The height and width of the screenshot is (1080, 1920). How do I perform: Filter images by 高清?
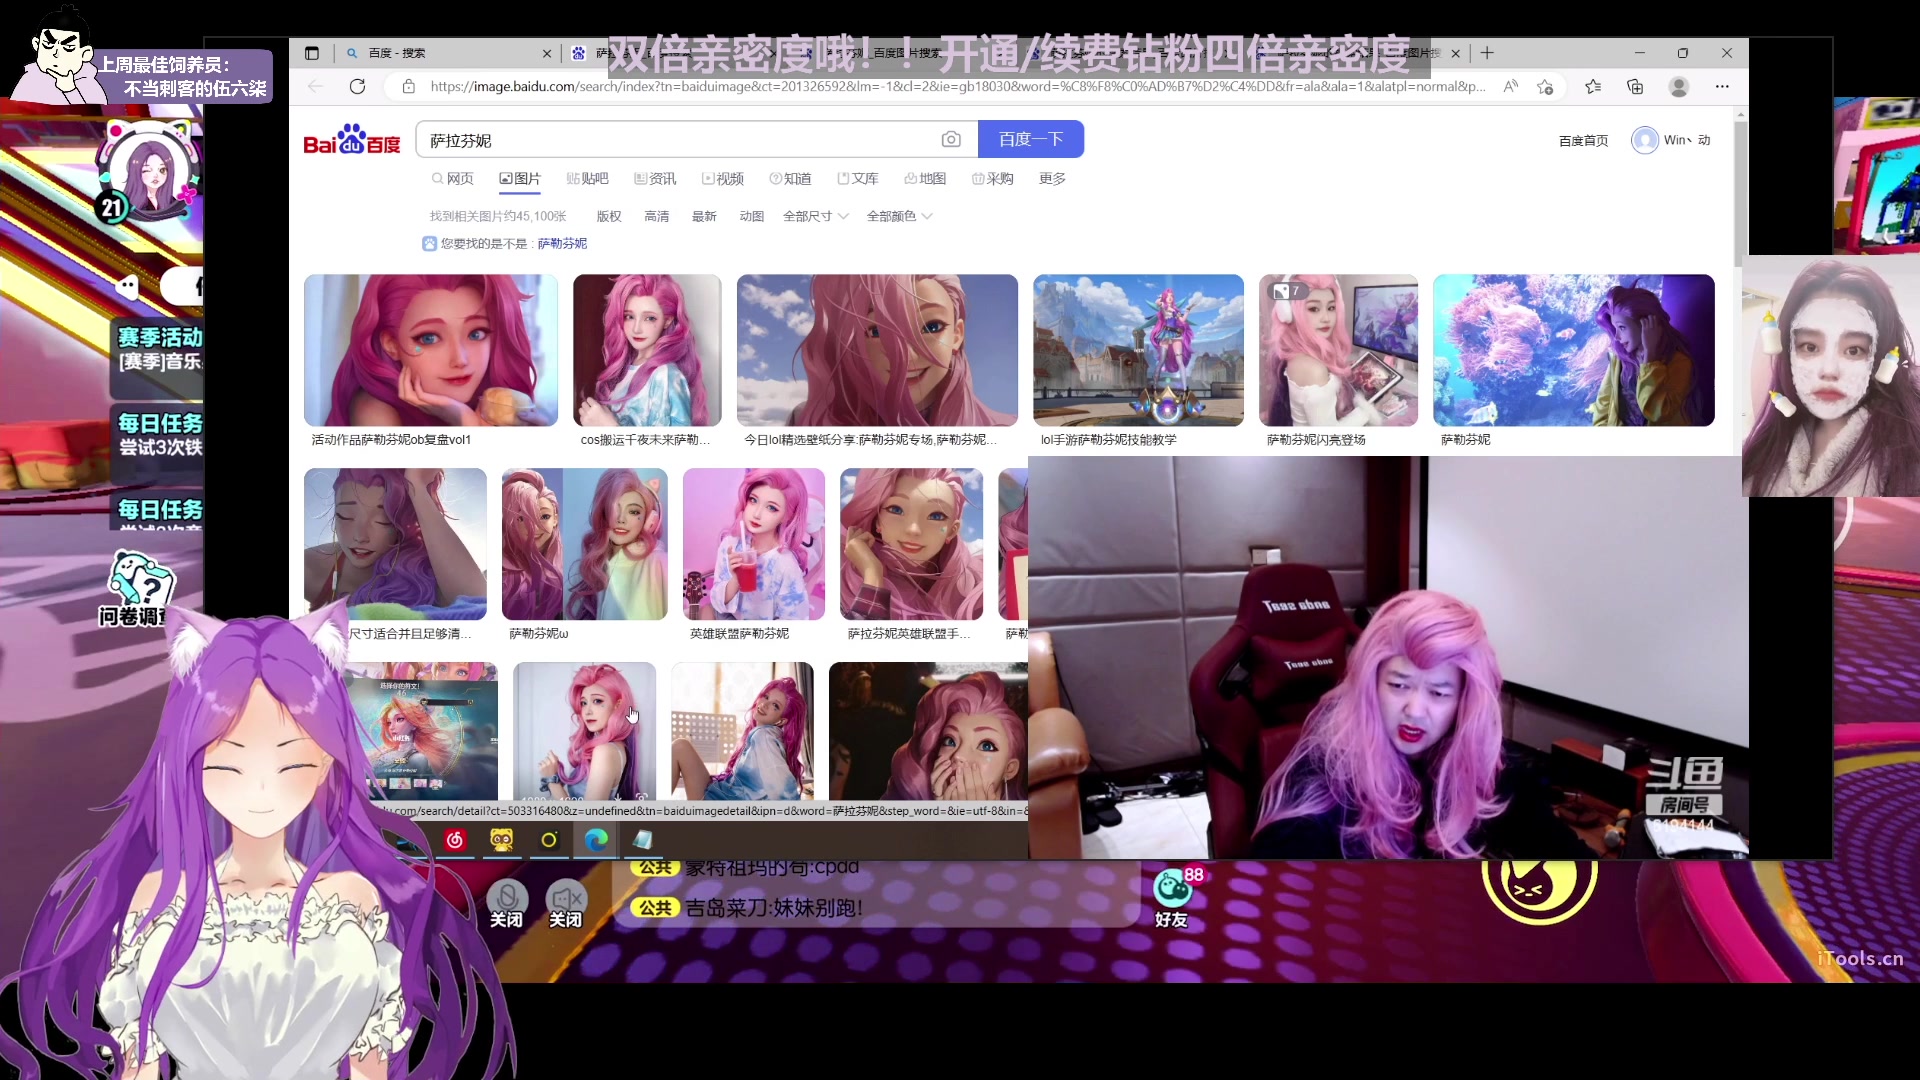(x=657, y=216)
